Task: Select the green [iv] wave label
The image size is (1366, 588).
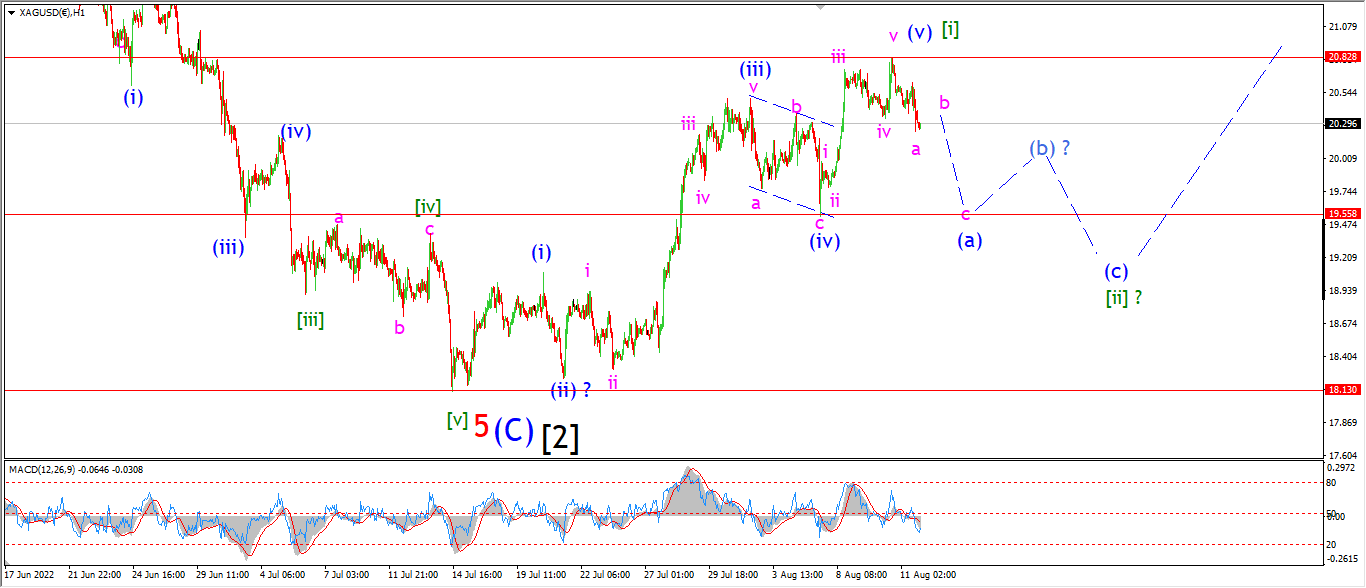Action: coord(428,207)
